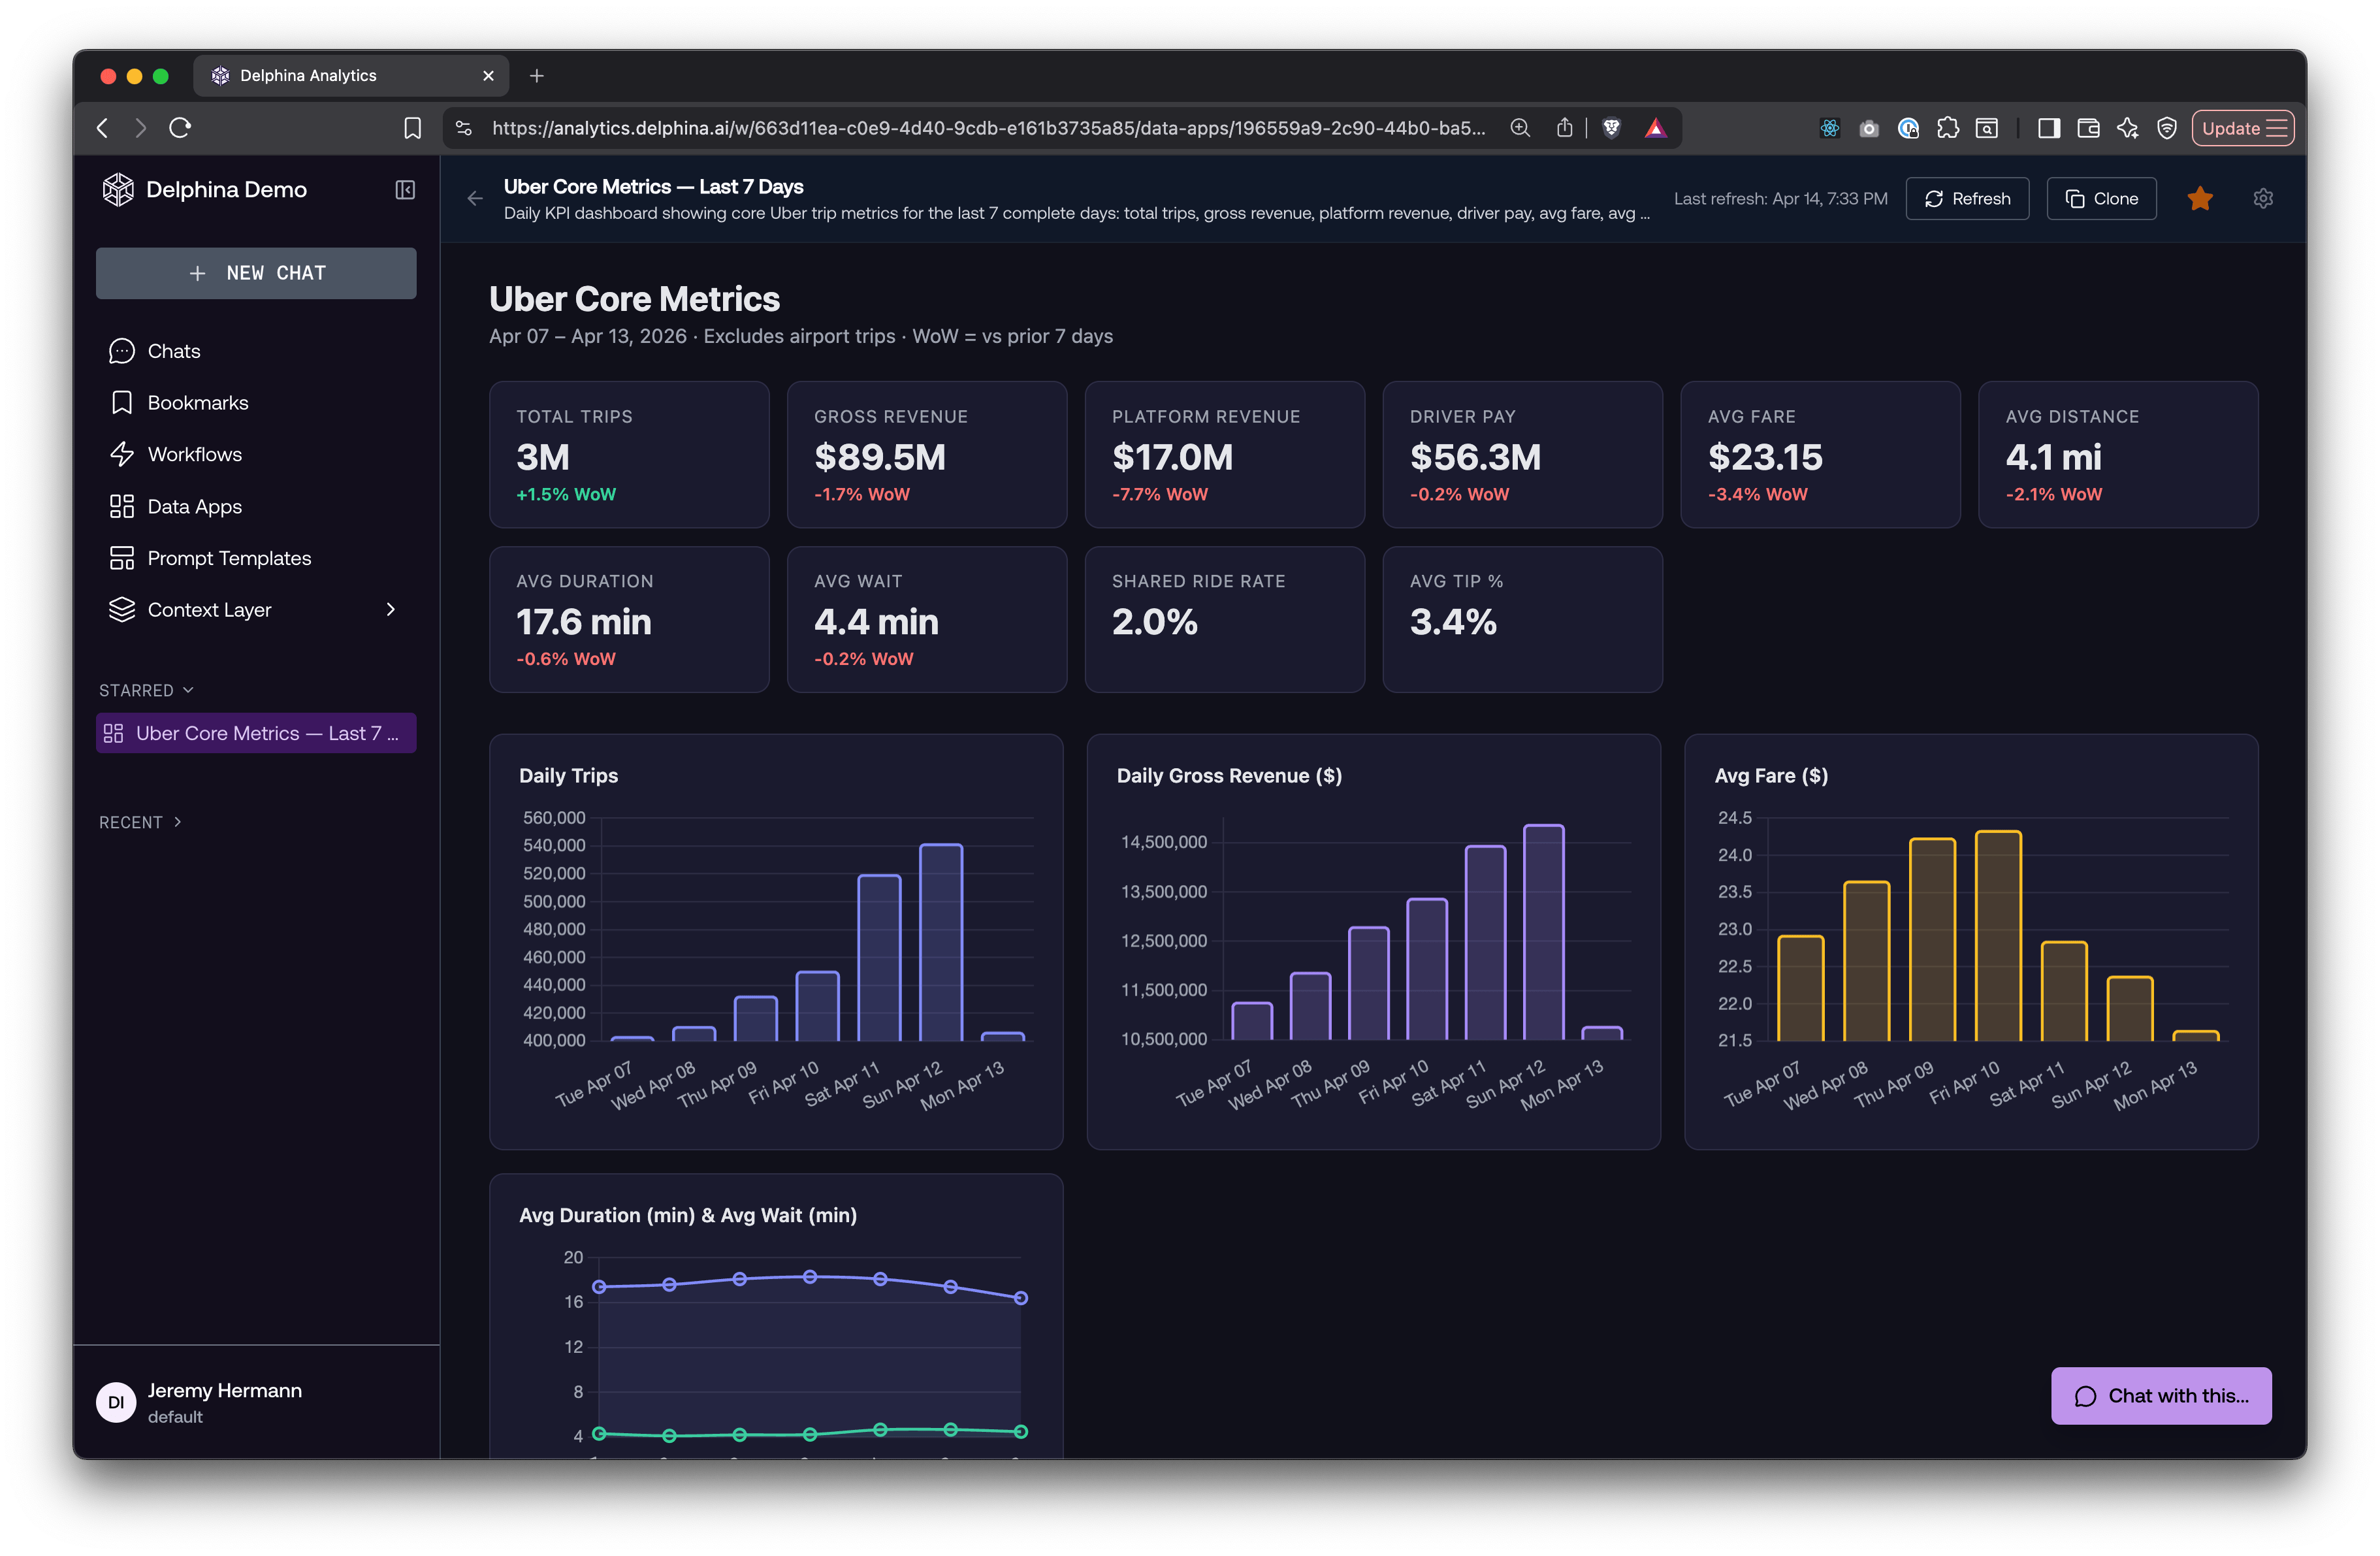
Task: Click the GROSS REVENUE metric card
Action: (x=927, y=455)
